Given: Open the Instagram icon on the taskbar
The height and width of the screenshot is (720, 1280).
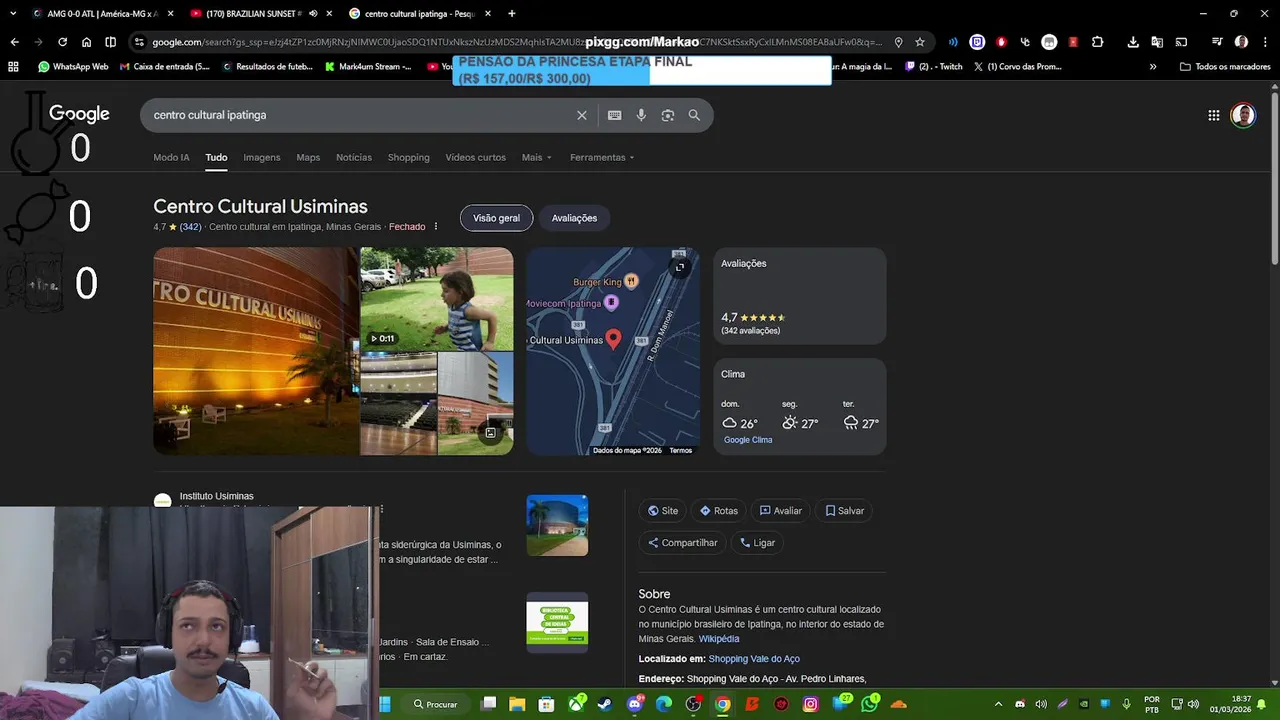Looking at the screenshot, I should [810, 704].
